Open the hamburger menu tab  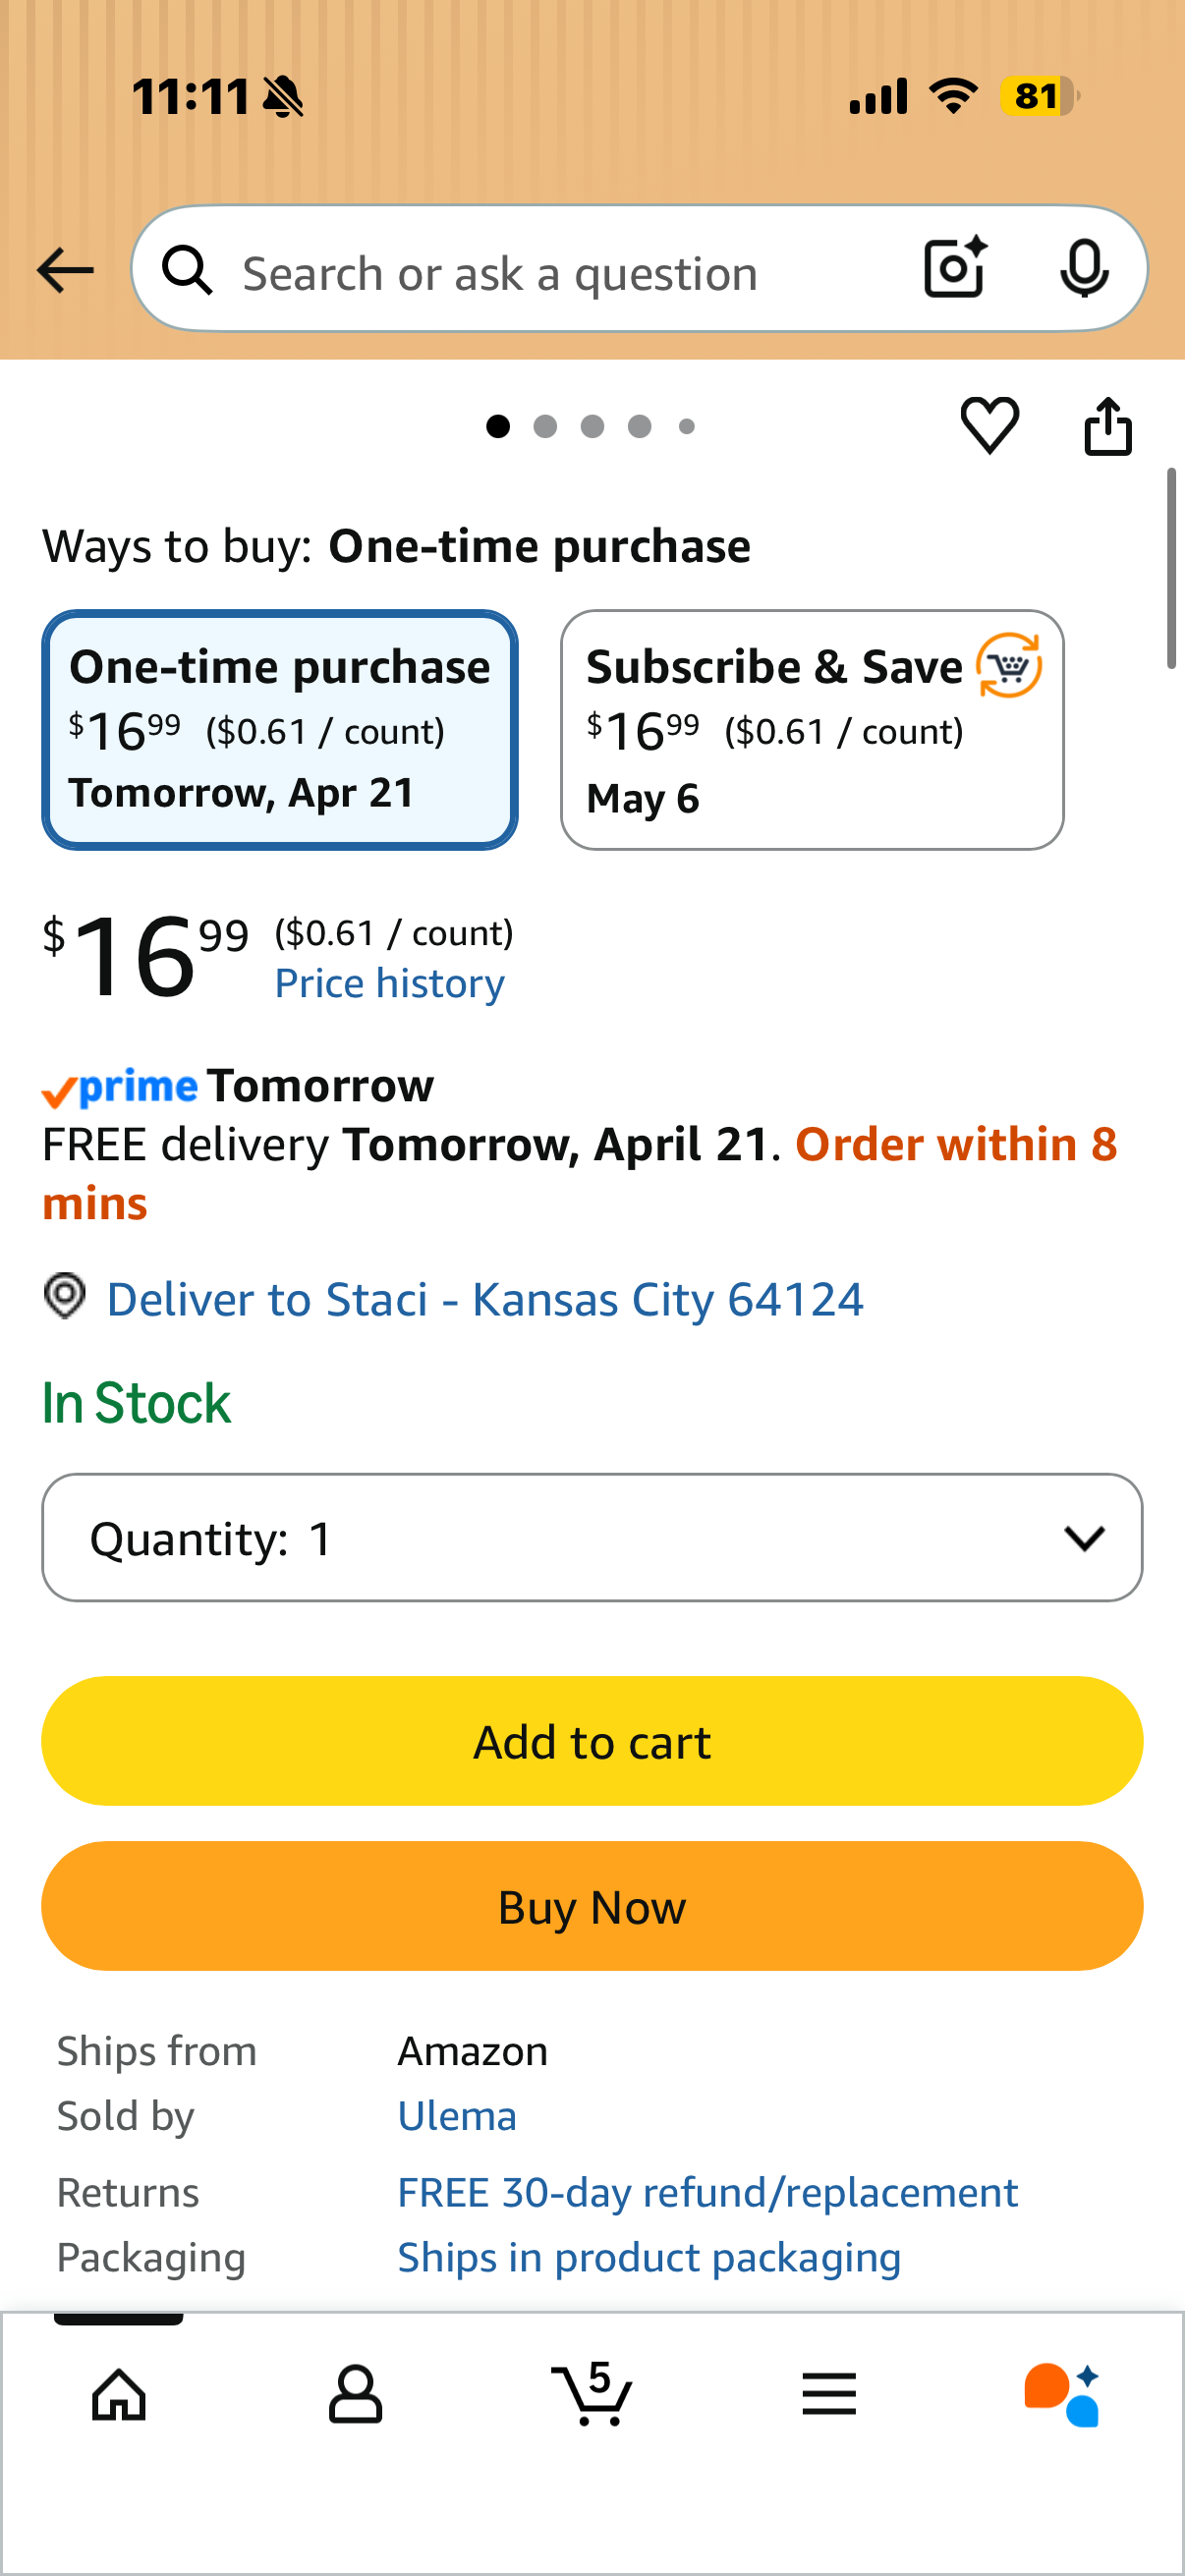[x=829, y=2394]
